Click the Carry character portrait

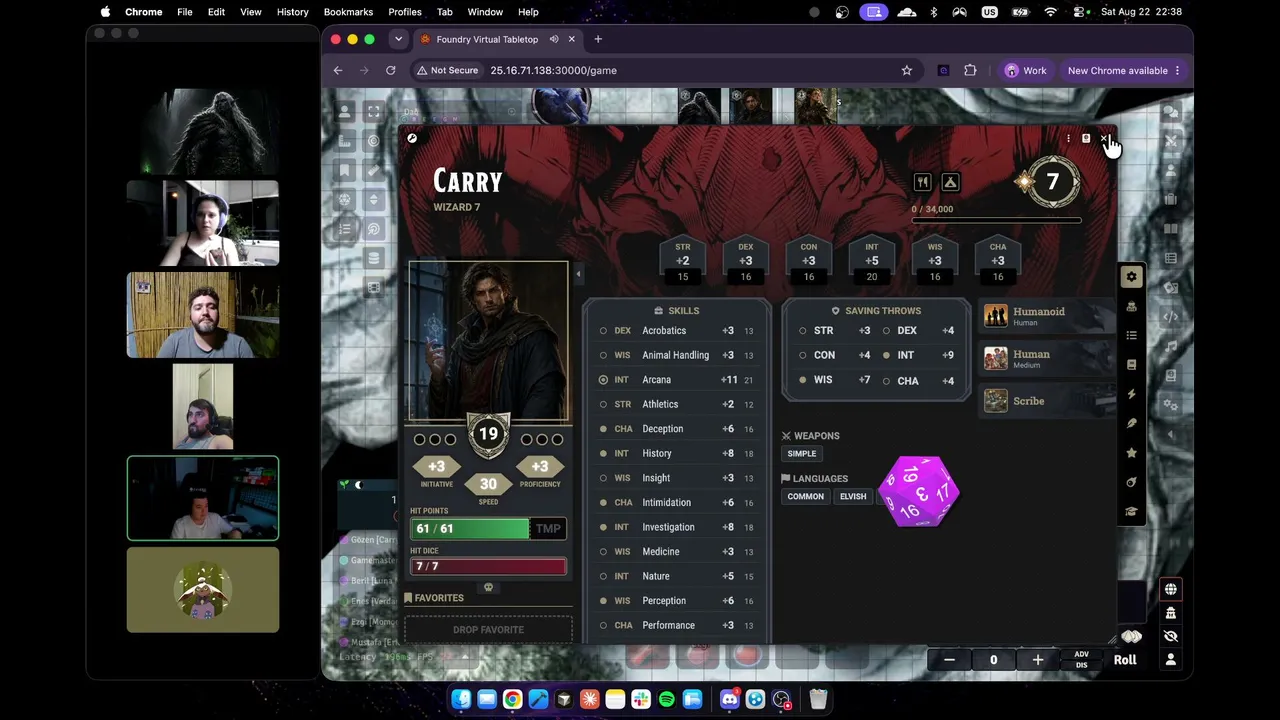[488, 341]
